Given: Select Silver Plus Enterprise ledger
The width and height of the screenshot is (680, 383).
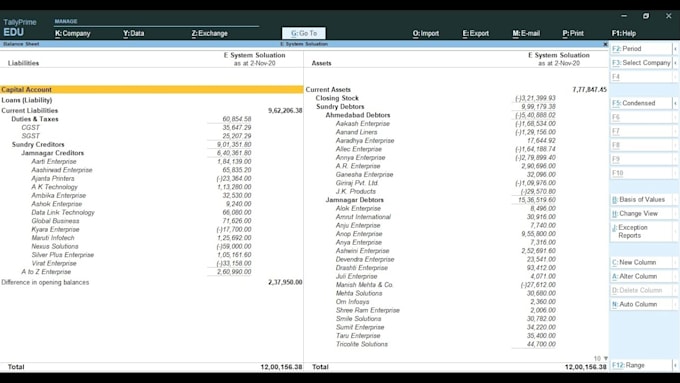Looking at the screenshot, I should point(62,255).
